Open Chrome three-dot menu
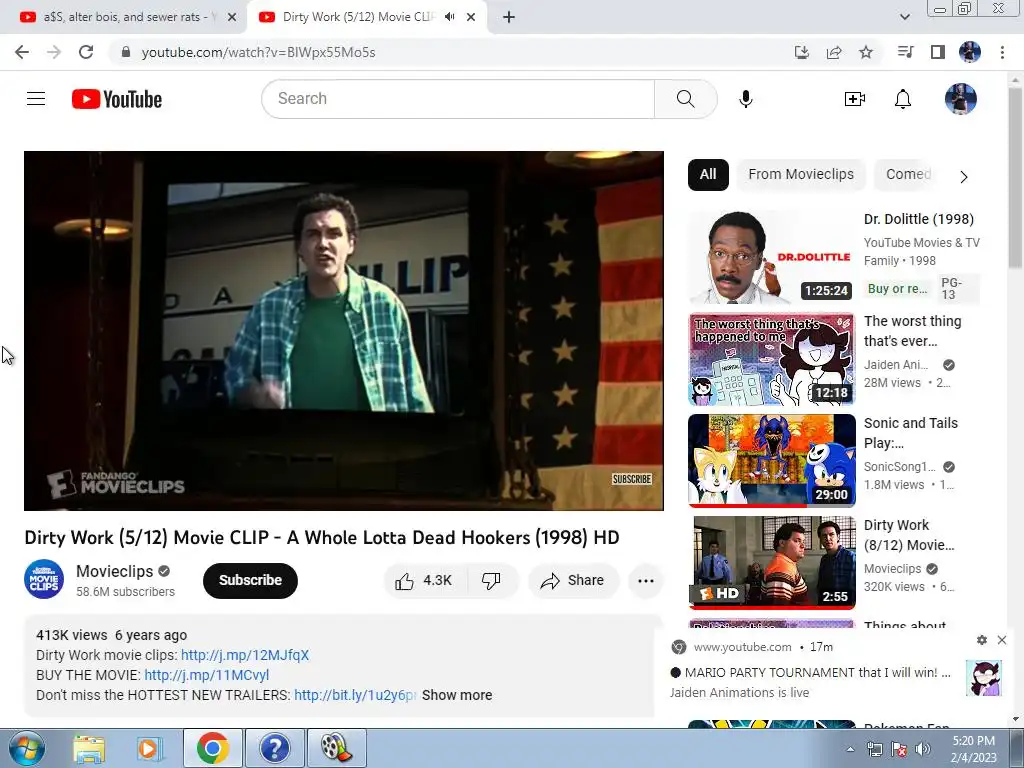This screenshot has width=1024, height=768. (x=1002, y=52)
